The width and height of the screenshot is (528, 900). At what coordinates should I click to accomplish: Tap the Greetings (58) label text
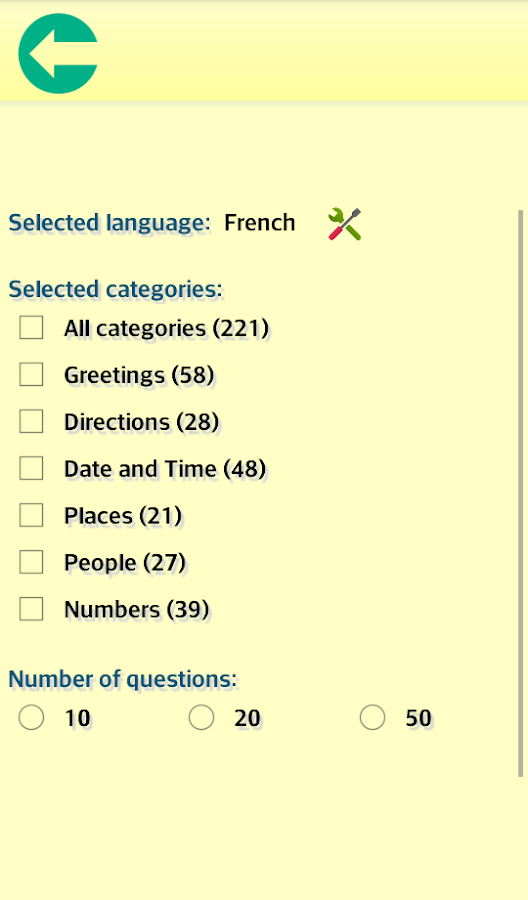point(139,375)
